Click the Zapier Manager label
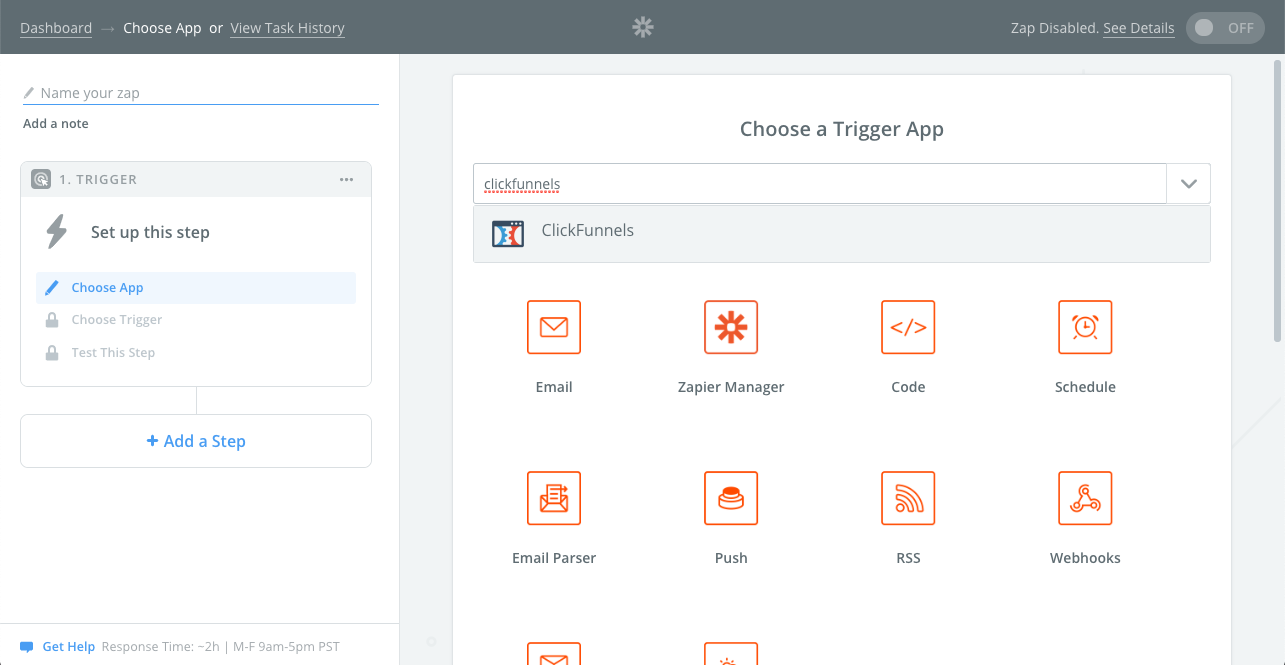The width and height of the screenshot is (1285, 665). (731, 387)
